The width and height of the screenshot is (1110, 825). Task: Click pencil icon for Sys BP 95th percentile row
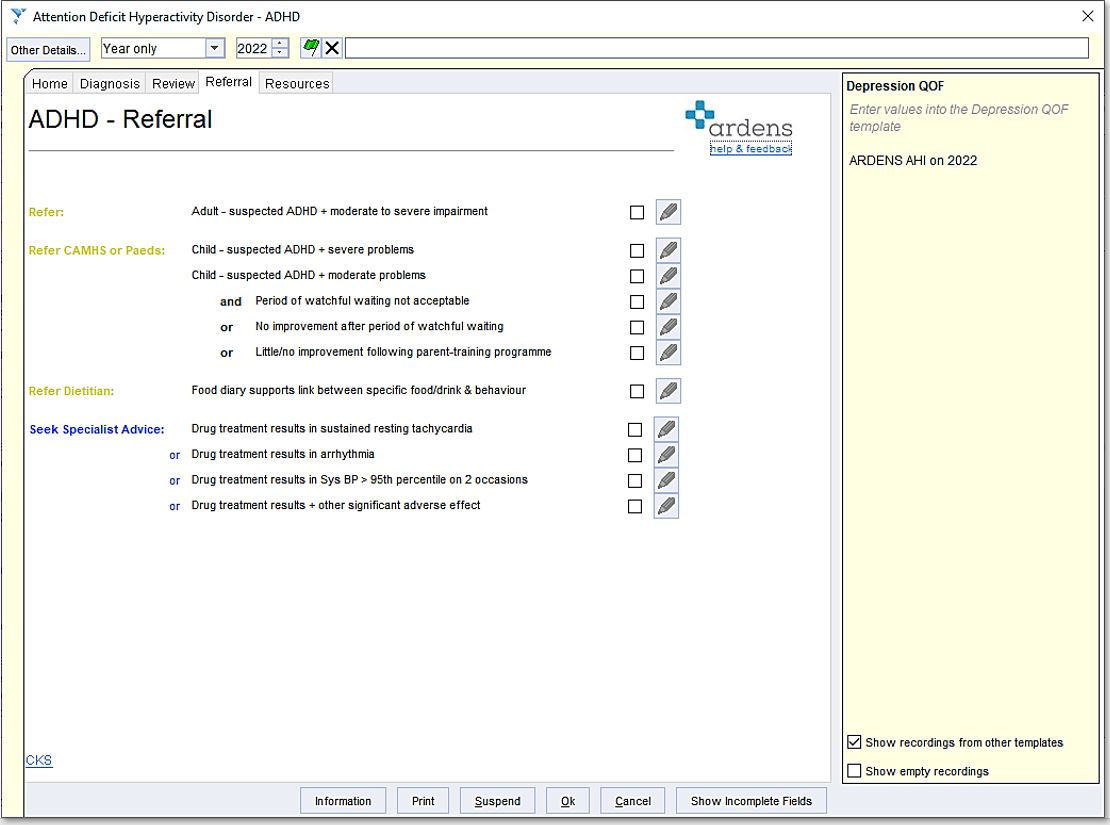point(666,480)
